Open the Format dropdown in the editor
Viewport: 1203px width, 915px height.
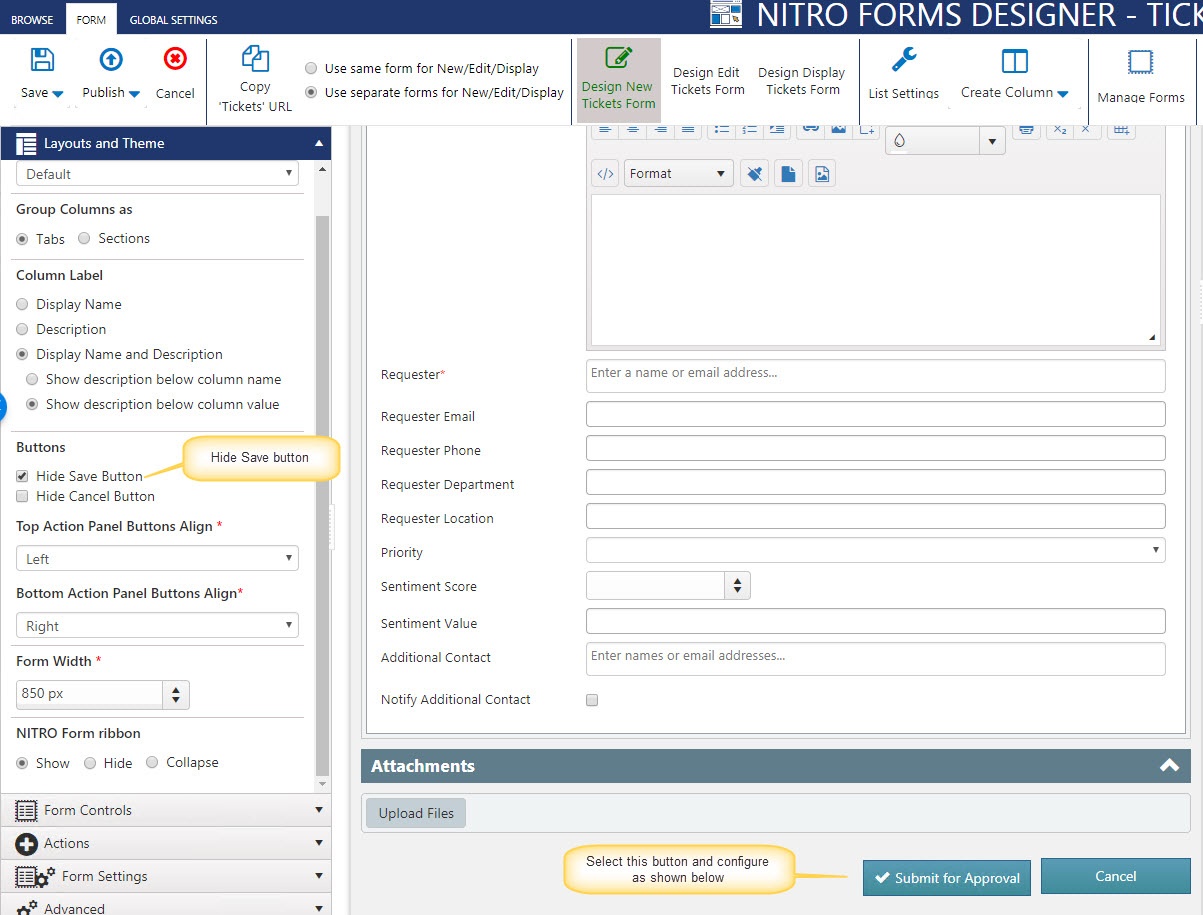pos(679,174)
